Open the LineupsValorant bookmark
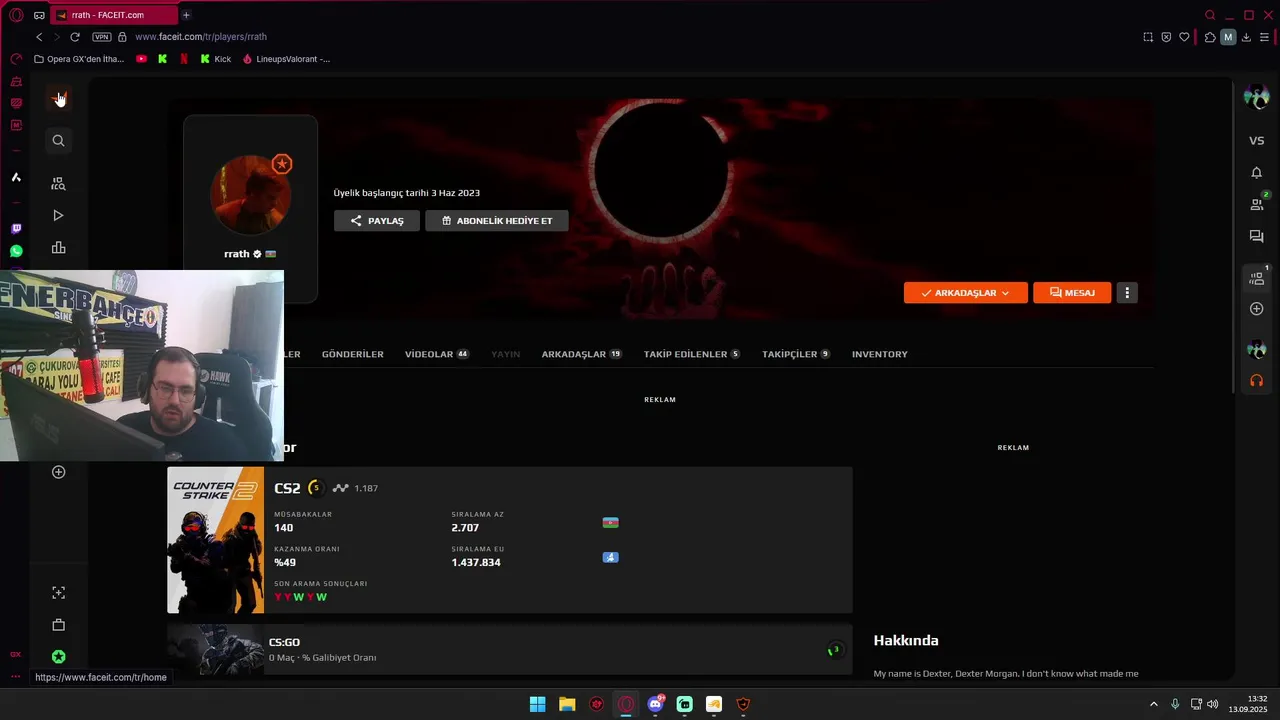 pyautogui.click(x=286, y=59)
